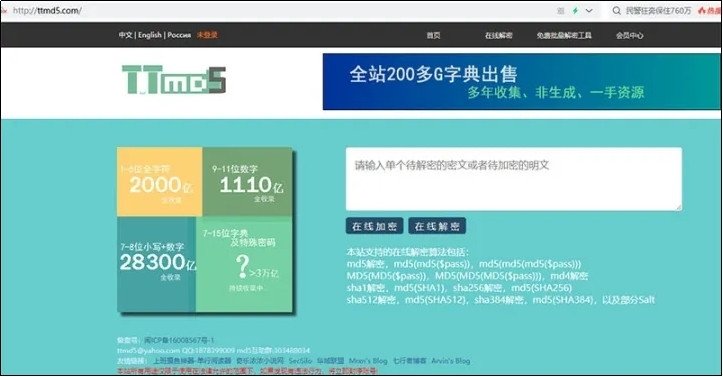Click the ttmd5@yahoo.com email text
Screen dimensions: 723x377
coord(148,351)
